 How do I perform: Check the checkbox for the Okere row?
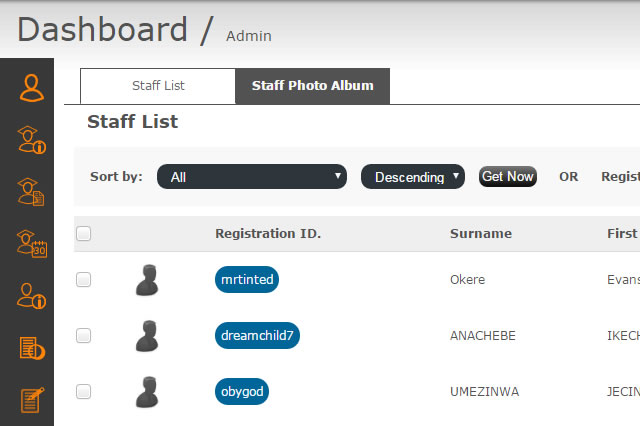tap(84, 280)
